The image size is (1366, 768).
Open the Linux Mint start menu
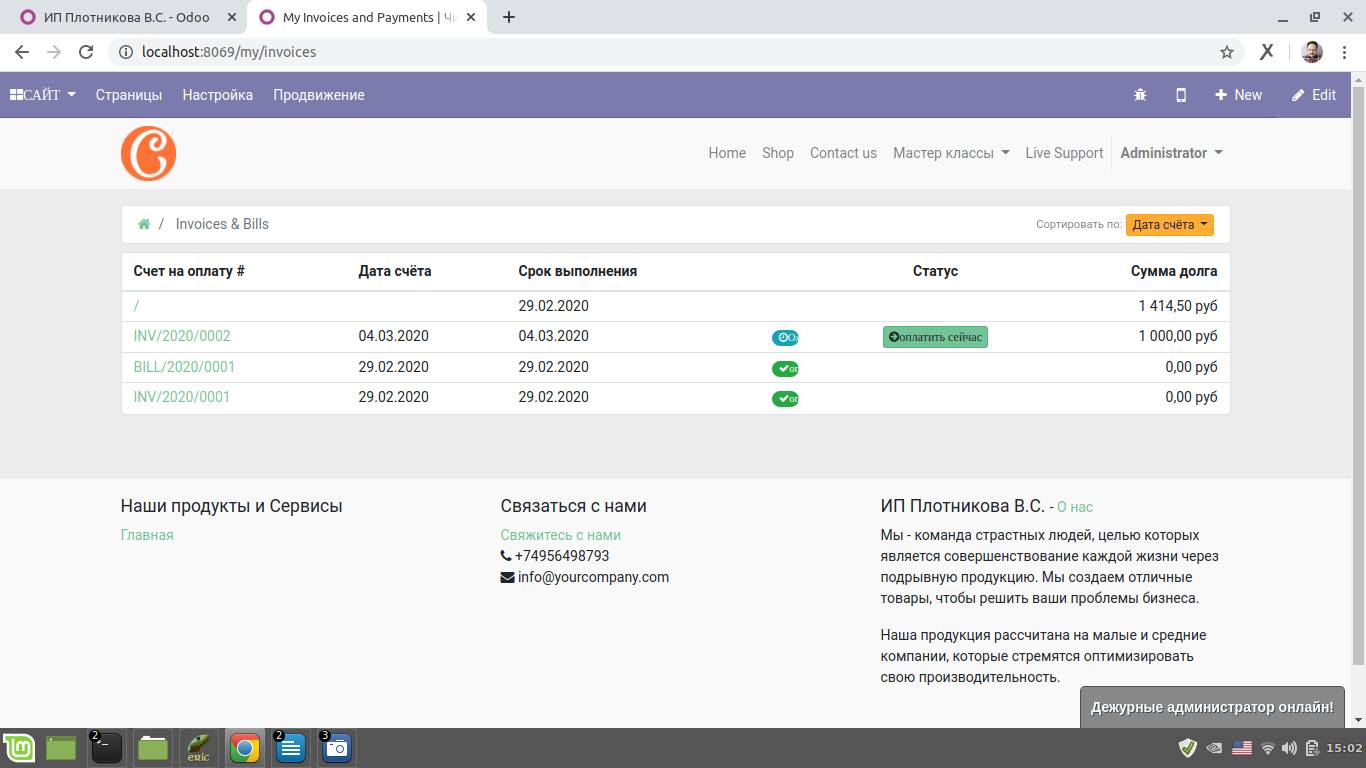(19, 748)
